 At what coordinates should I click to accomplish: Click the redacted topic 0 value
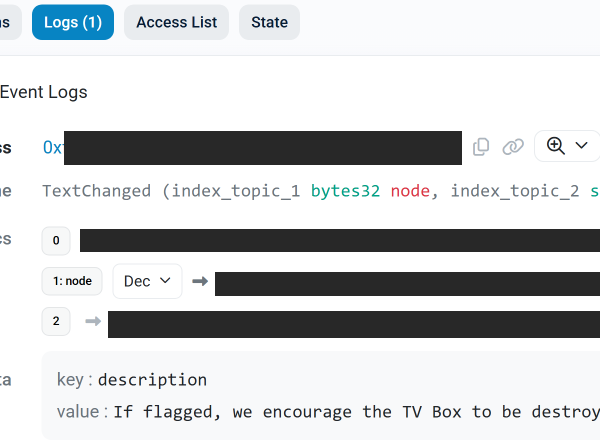click(339, 240)
